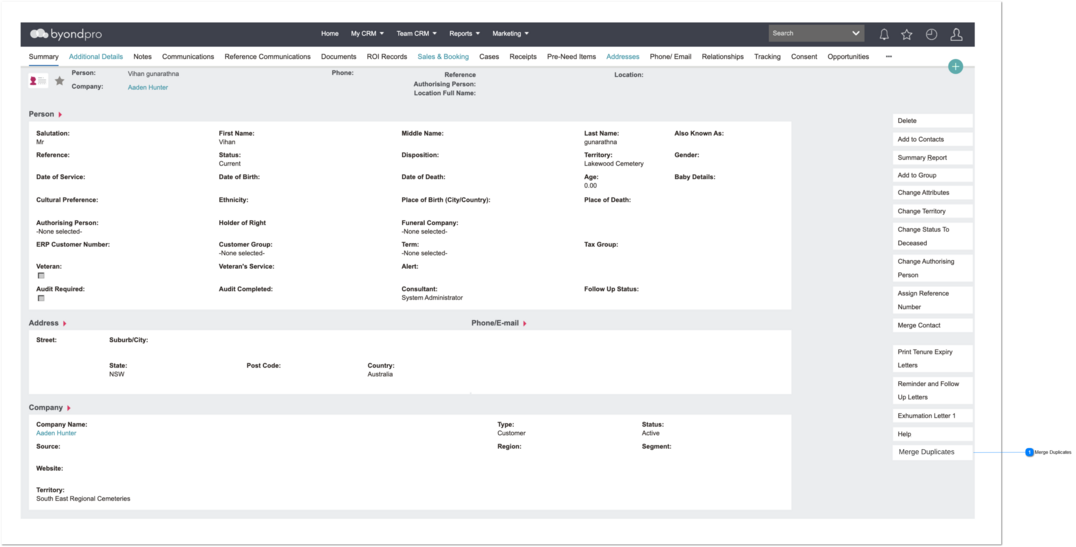Click the Assign Reference Number button
This screenshot has width=1076, height=547.
click(933, 300)
